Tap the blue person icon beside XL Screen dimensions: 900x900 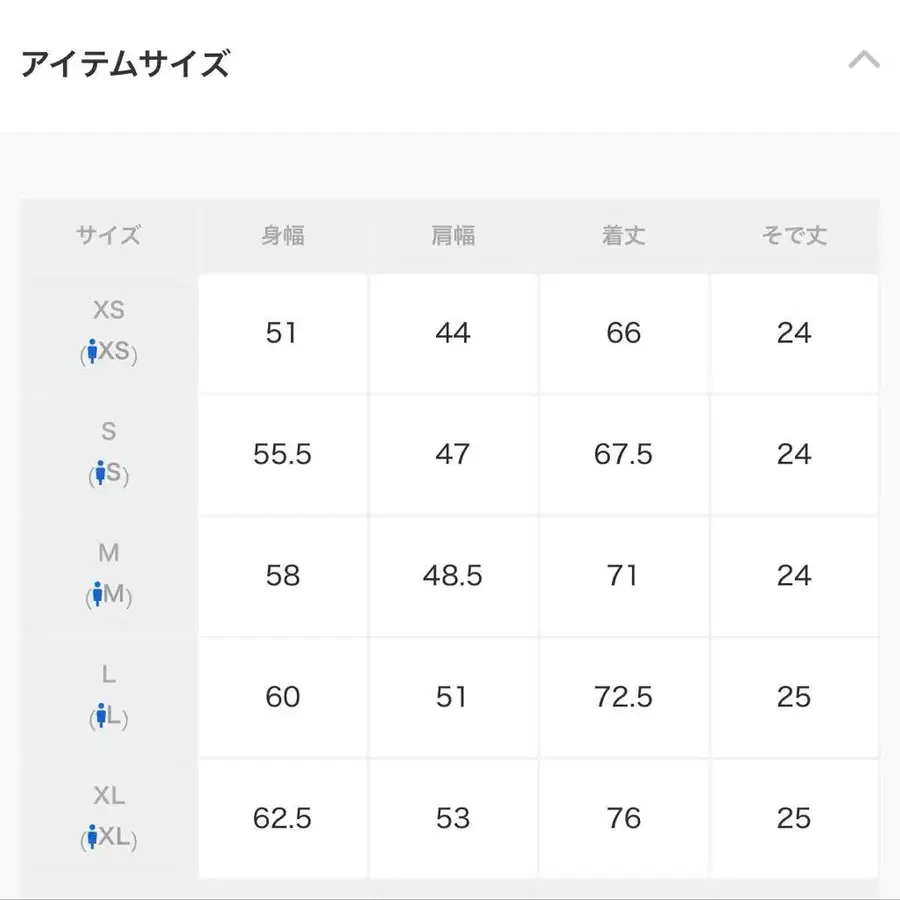pyautogui.click(x=92, y=837)
